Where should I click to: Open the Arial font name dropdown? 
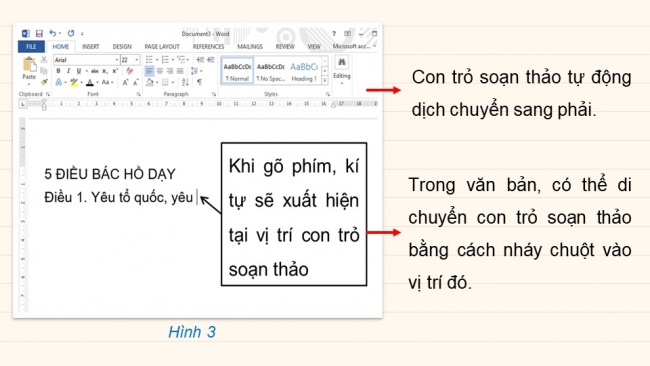[86, 60]
